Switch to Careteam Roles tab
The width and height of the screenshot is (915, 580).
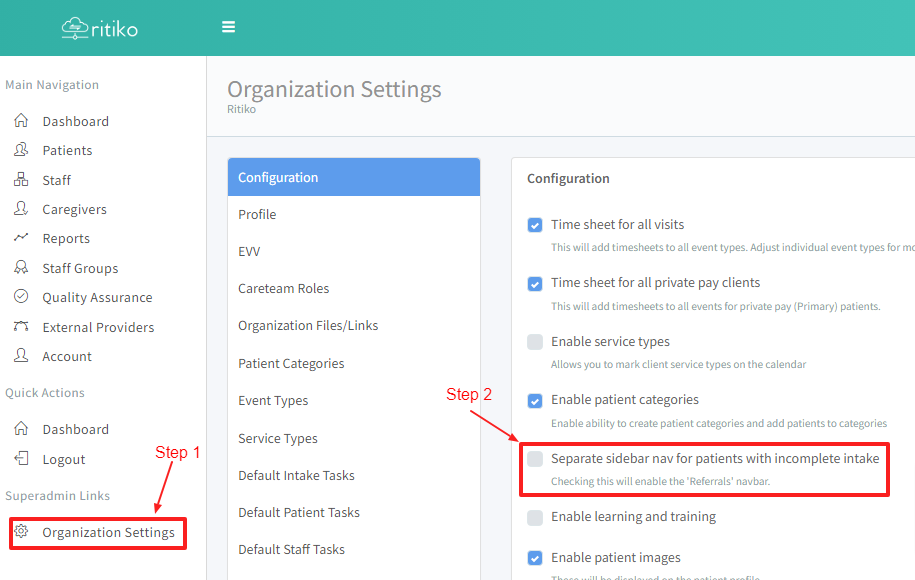(283, 288)
